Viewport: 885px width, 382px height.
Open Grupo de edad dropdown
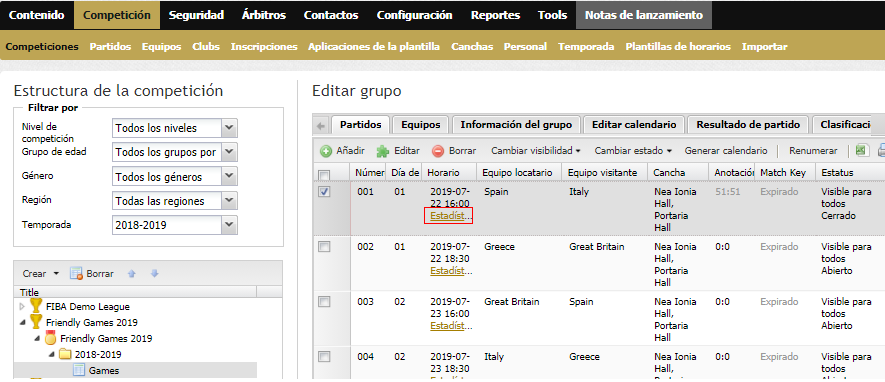tap(229, 152)
